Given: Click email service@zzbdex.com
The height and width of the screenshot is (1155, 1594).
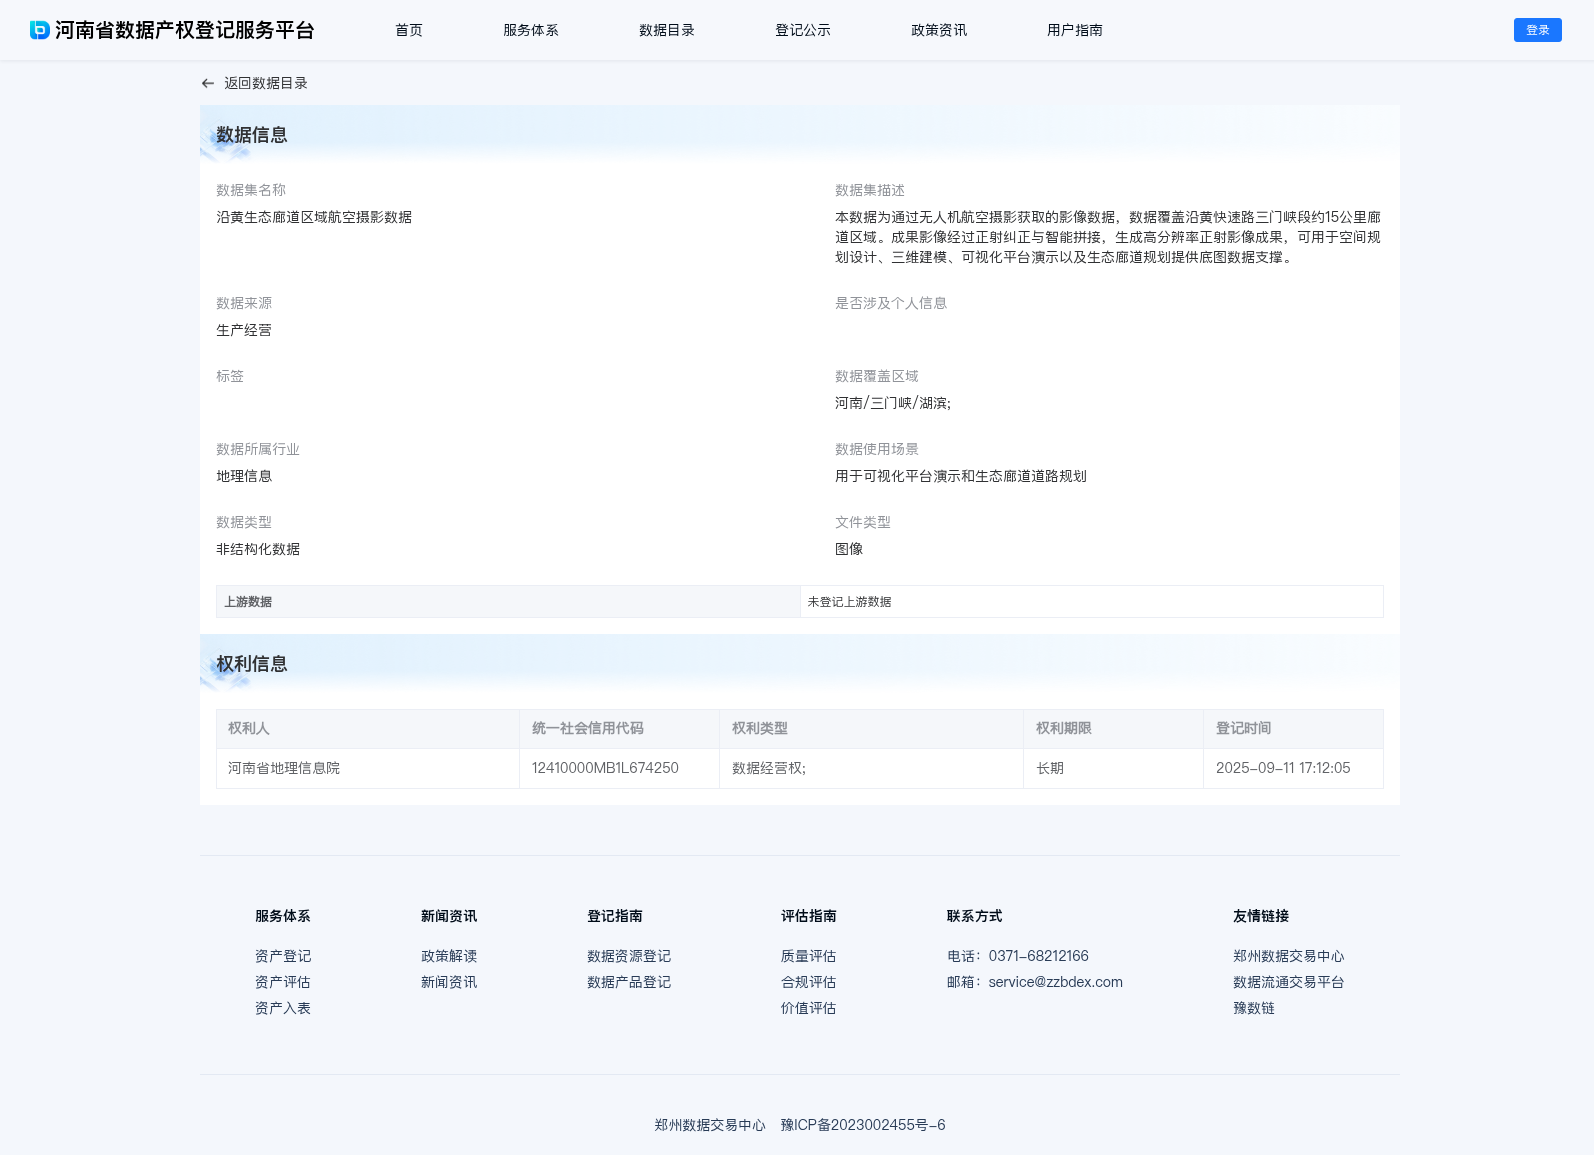Looking at the screenshot, I should point(1056,982).
